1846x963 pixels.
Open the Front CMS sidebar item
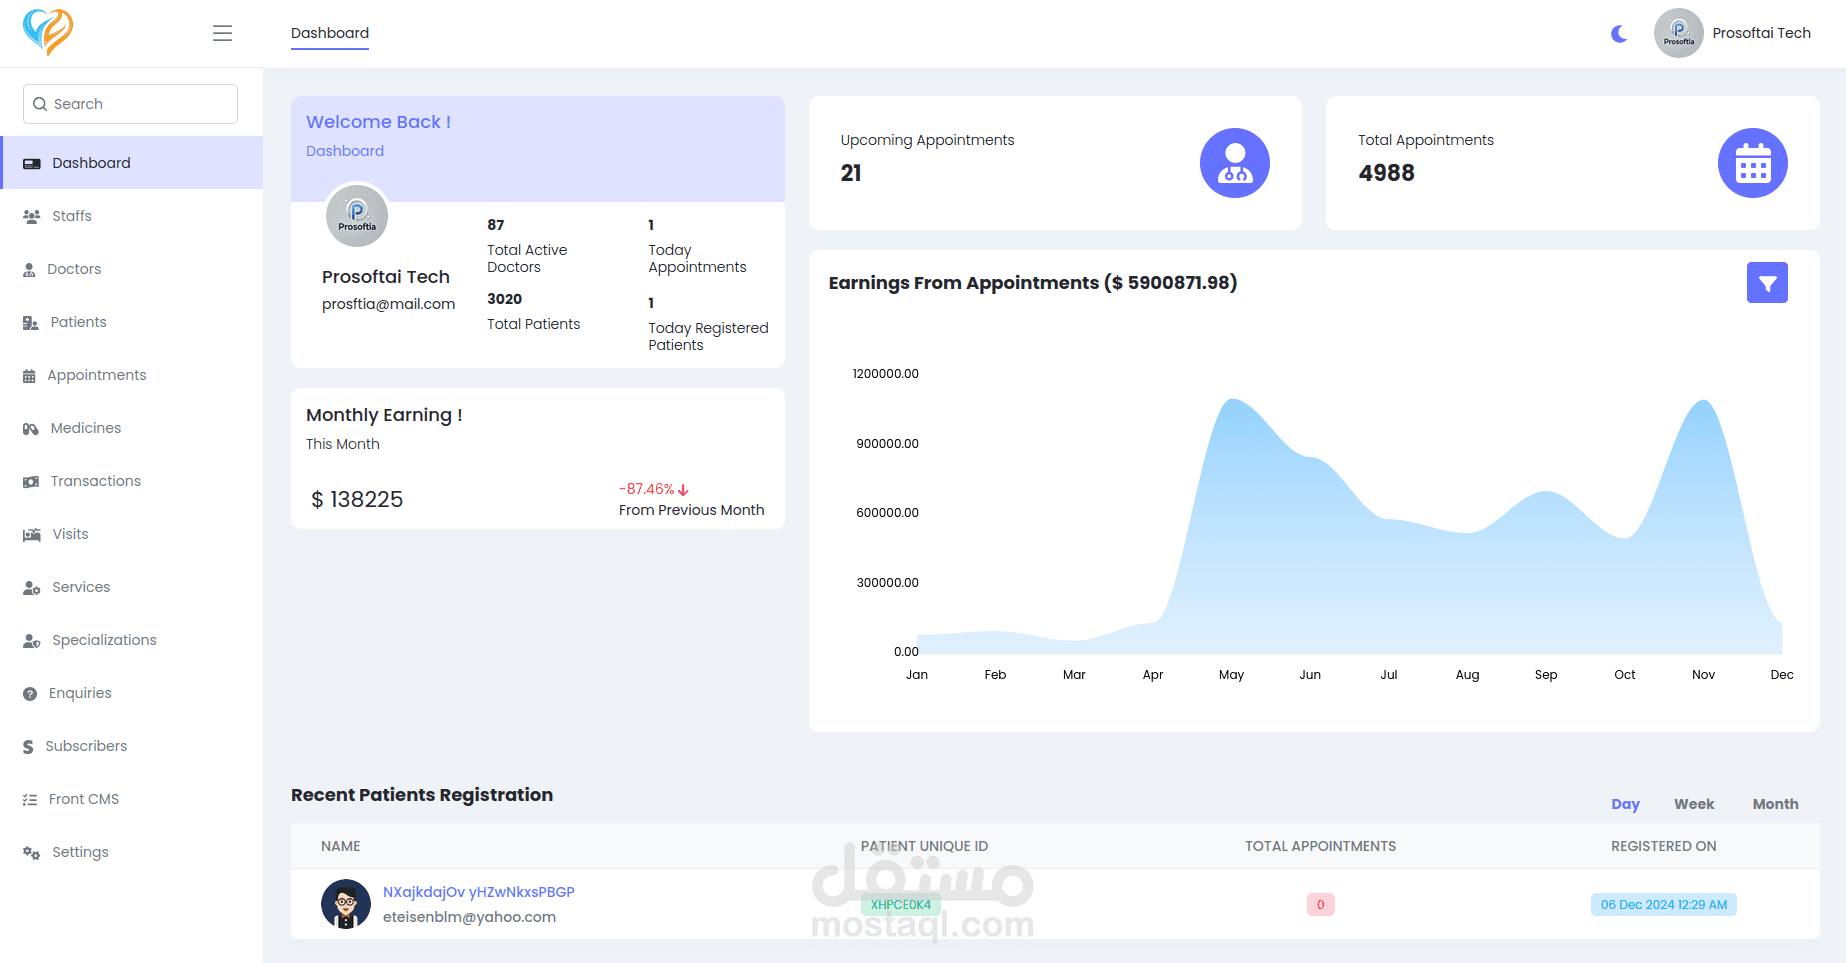[132, 799]
